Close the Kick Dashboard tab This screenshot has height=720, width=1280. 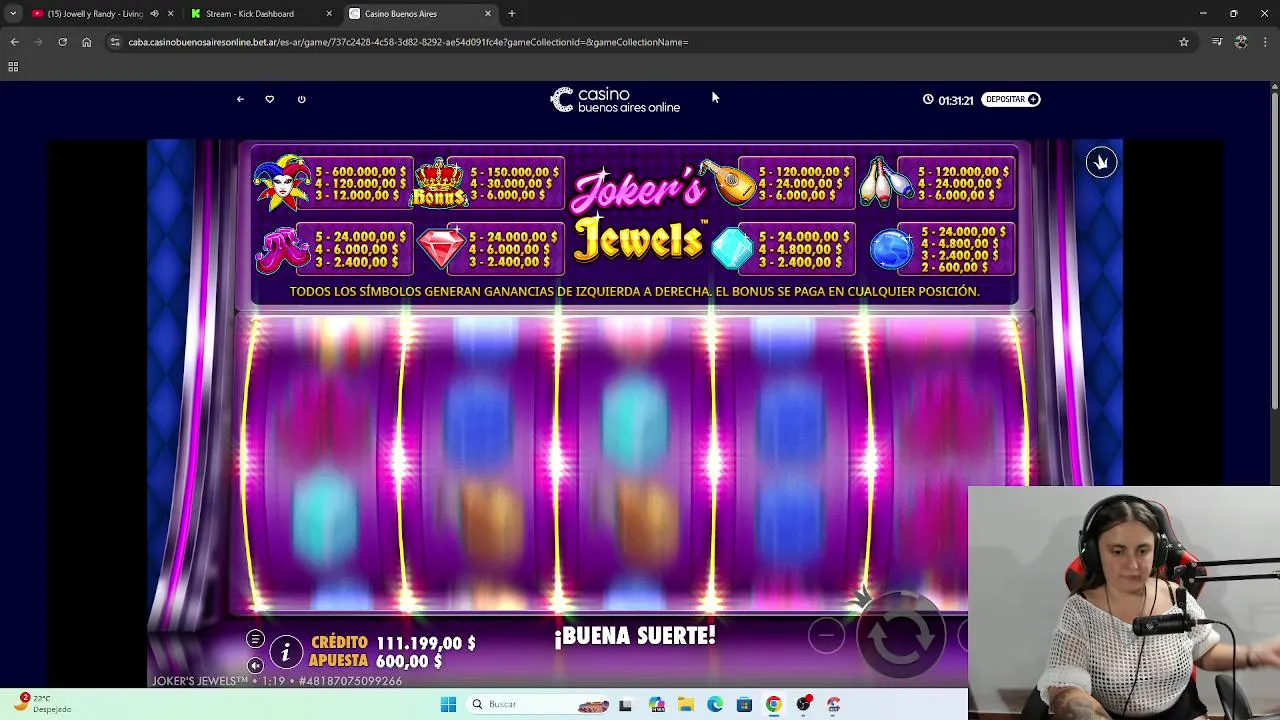pyautogui.click(x=329, y=14)
